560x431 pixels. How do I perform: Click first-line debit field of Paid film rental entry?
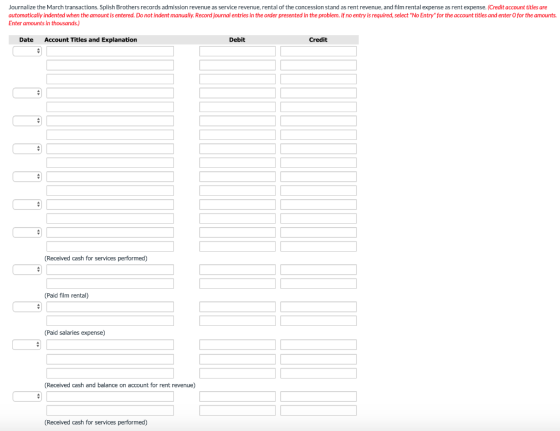coord(238,270)
